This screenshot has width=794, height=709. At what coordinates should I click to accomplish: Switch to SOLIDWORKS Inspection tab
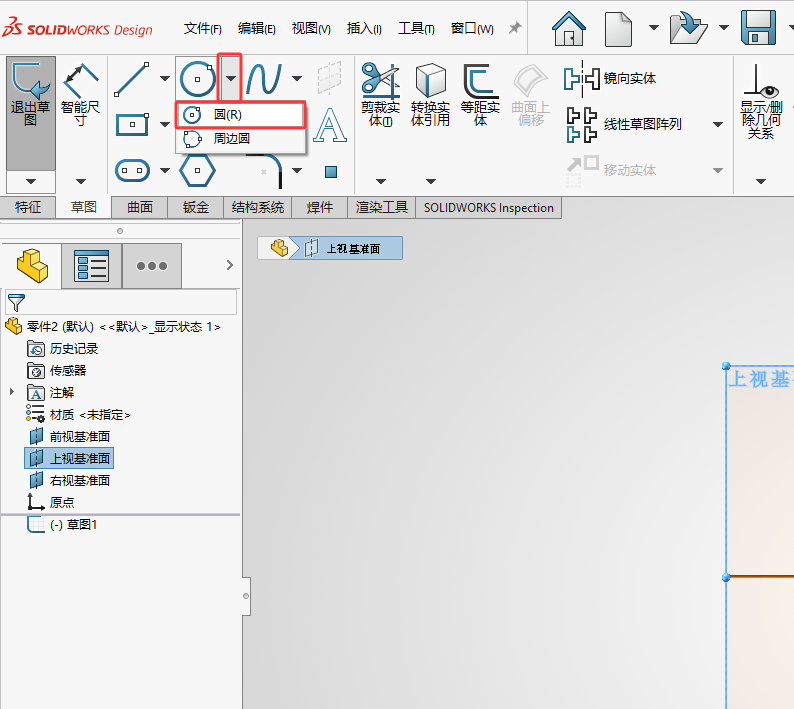(x=489, y=208)
